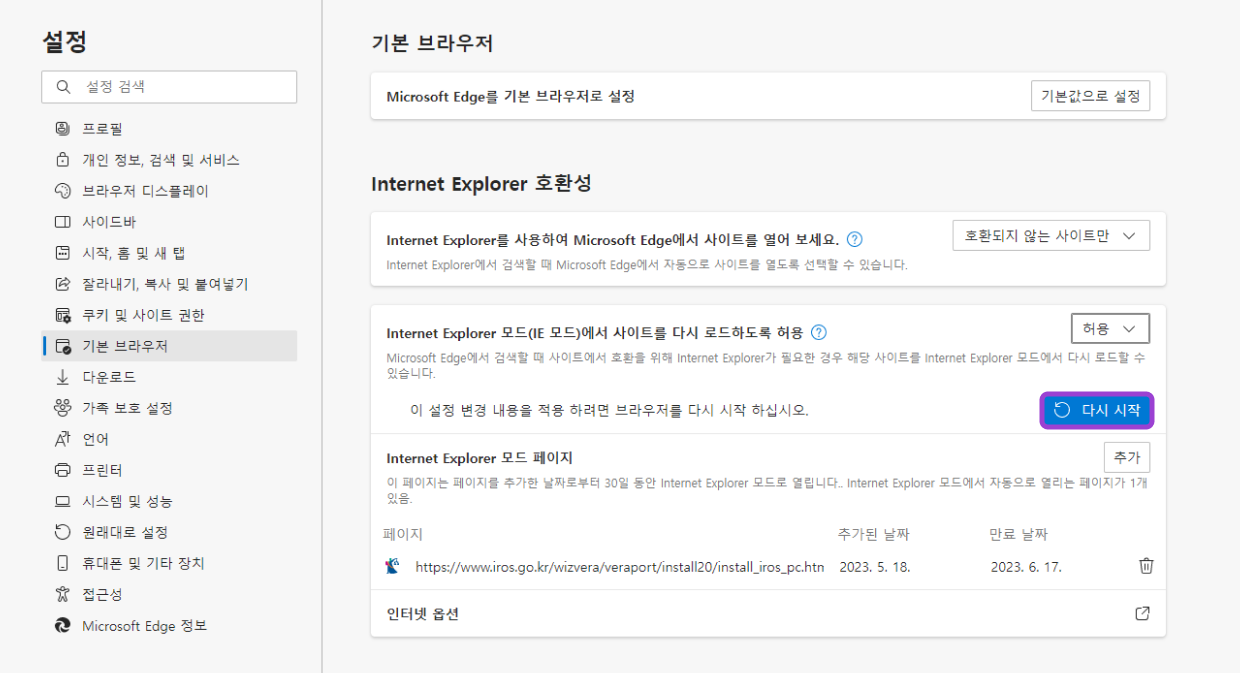The image size is (1240, 673).
Task: Click the help icon beside IE 모드 reload setting
Action: click(x=818, y=333)
